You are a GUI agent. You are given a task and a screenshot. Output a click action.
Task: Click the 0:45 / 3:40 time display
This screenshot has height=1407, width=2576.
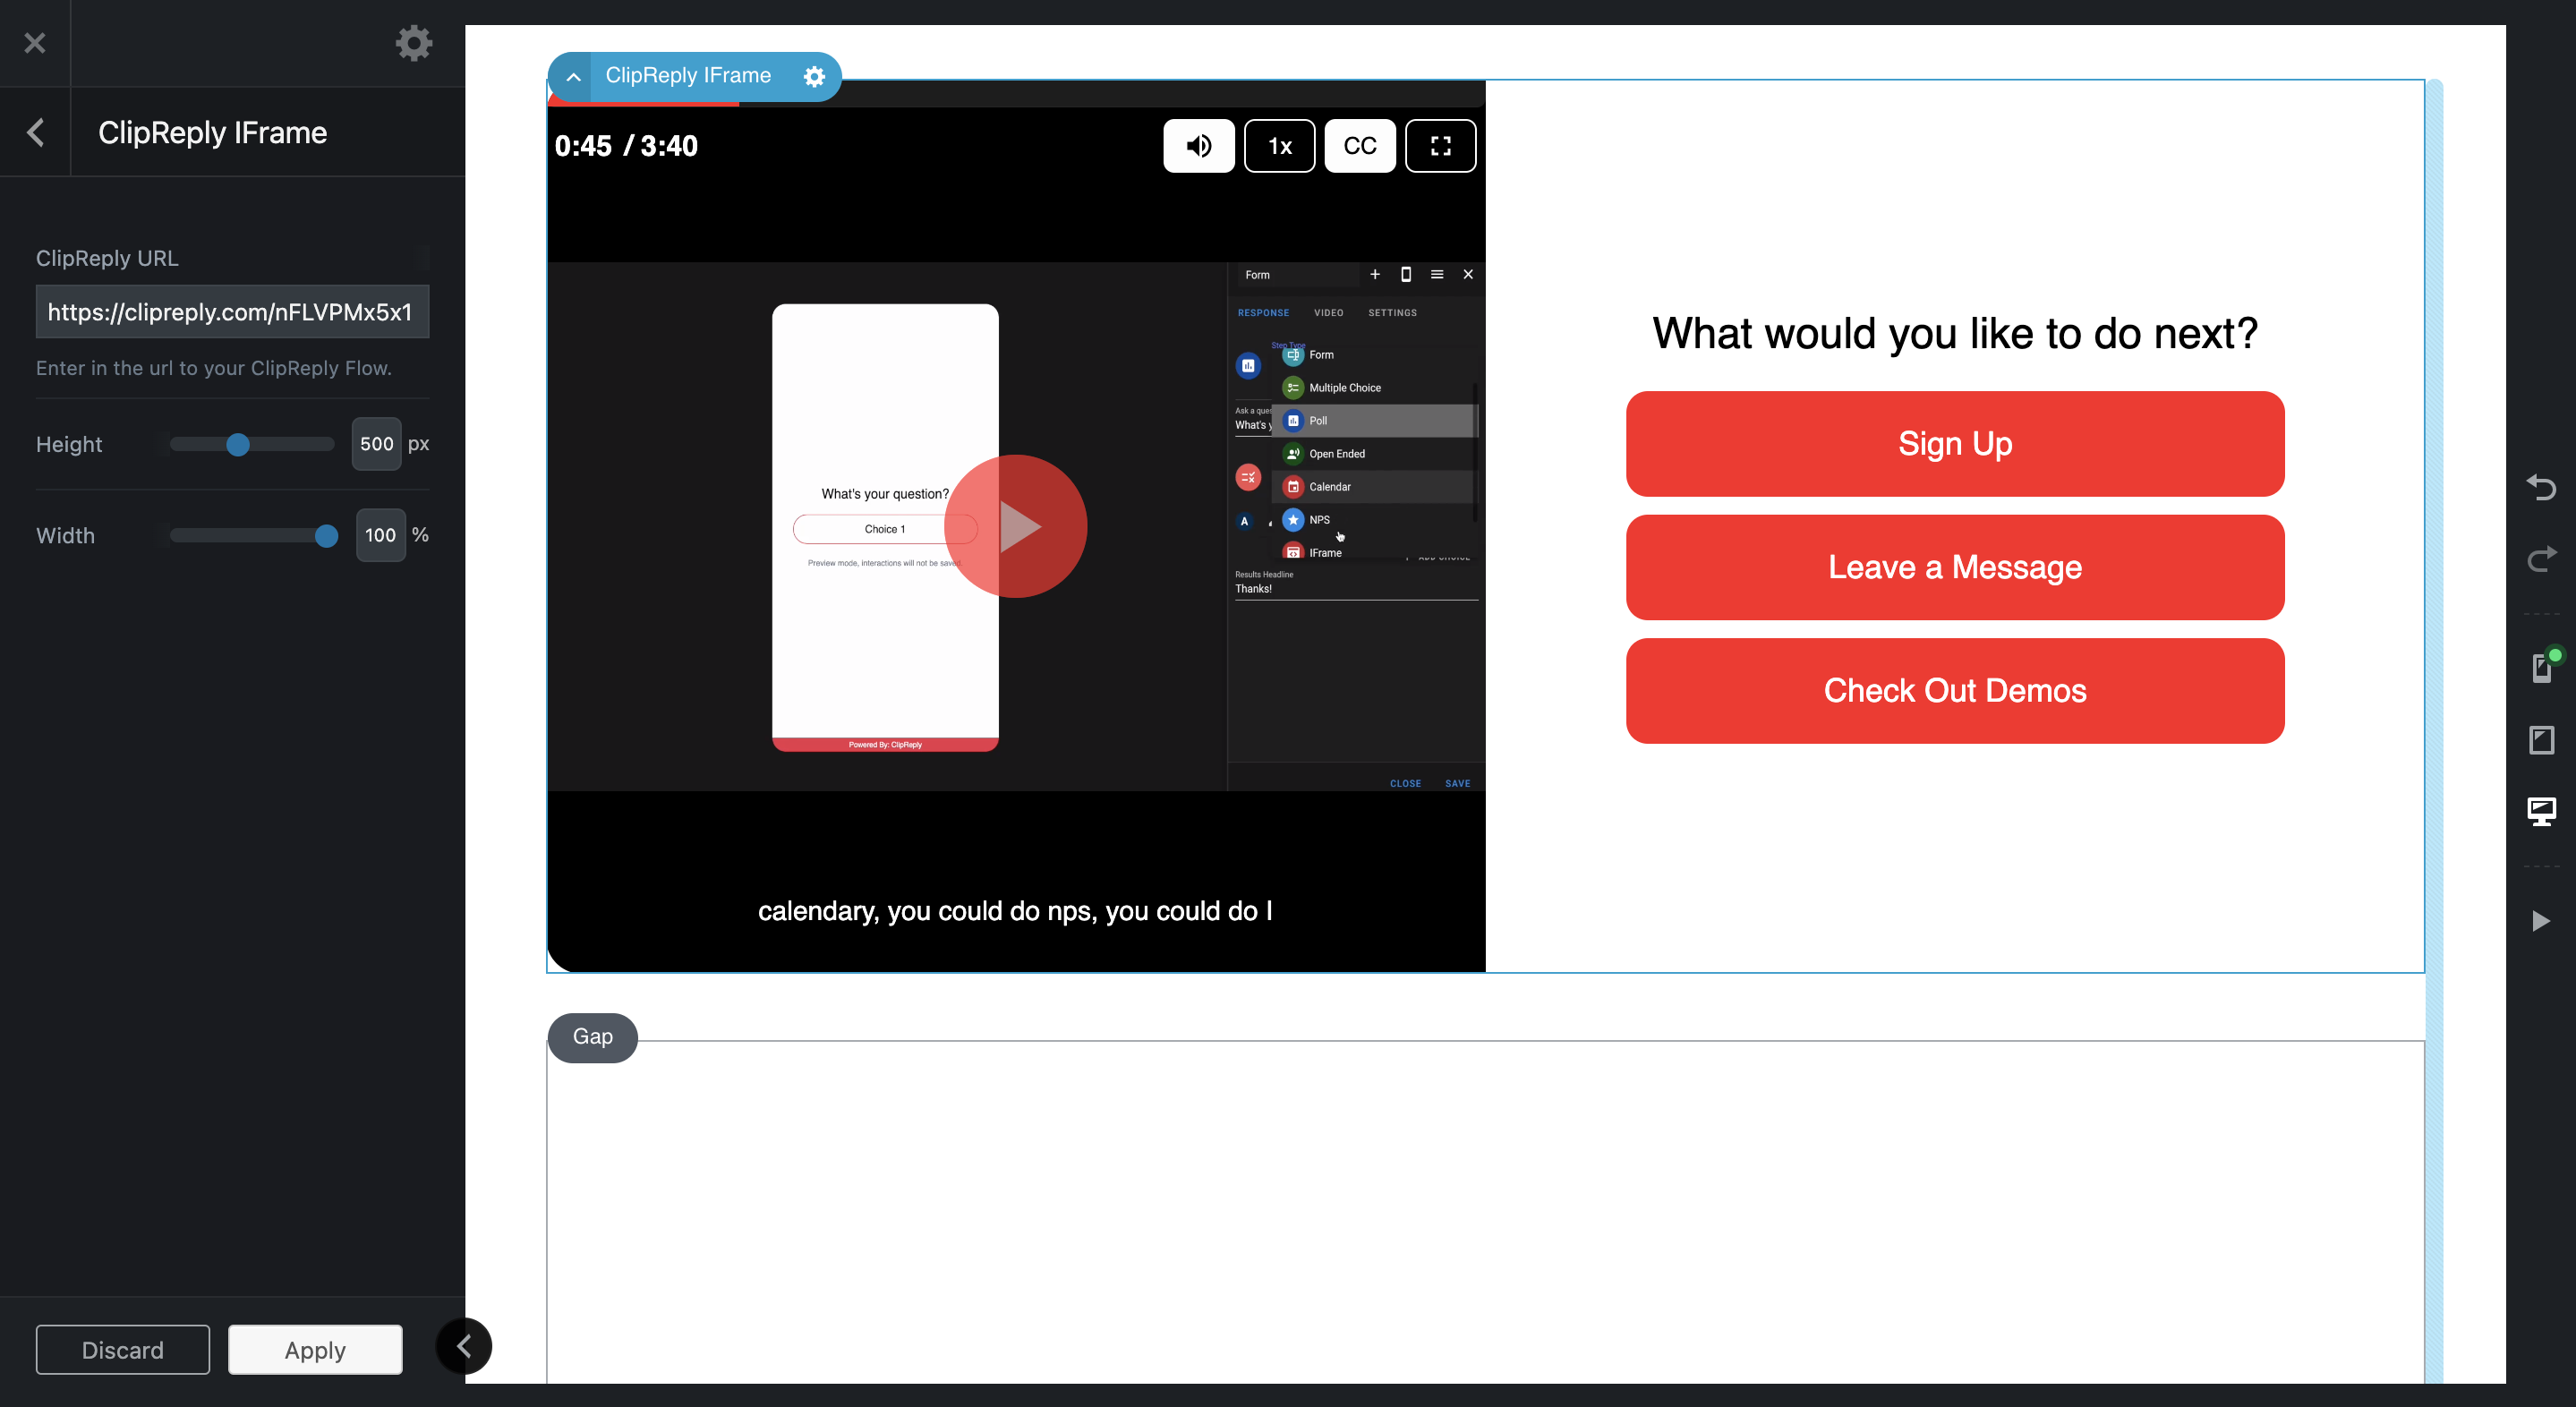[626, 146]
